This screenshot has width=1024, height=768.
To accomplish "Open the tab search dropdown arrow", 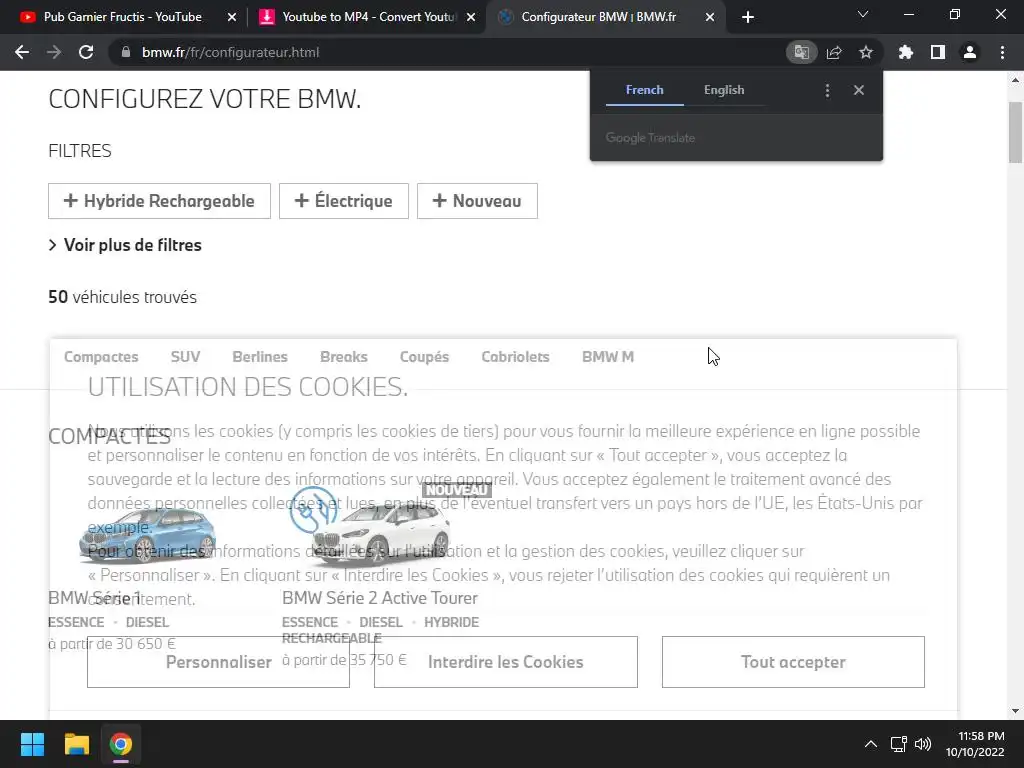I will point(863,14).
